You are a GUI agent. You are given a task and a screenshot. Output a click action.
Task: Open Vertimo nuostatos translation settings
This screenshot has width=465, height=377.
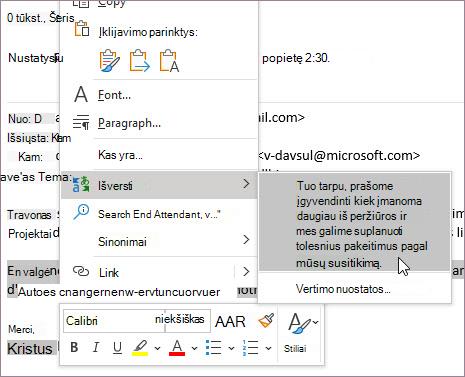tap(355, 289)
